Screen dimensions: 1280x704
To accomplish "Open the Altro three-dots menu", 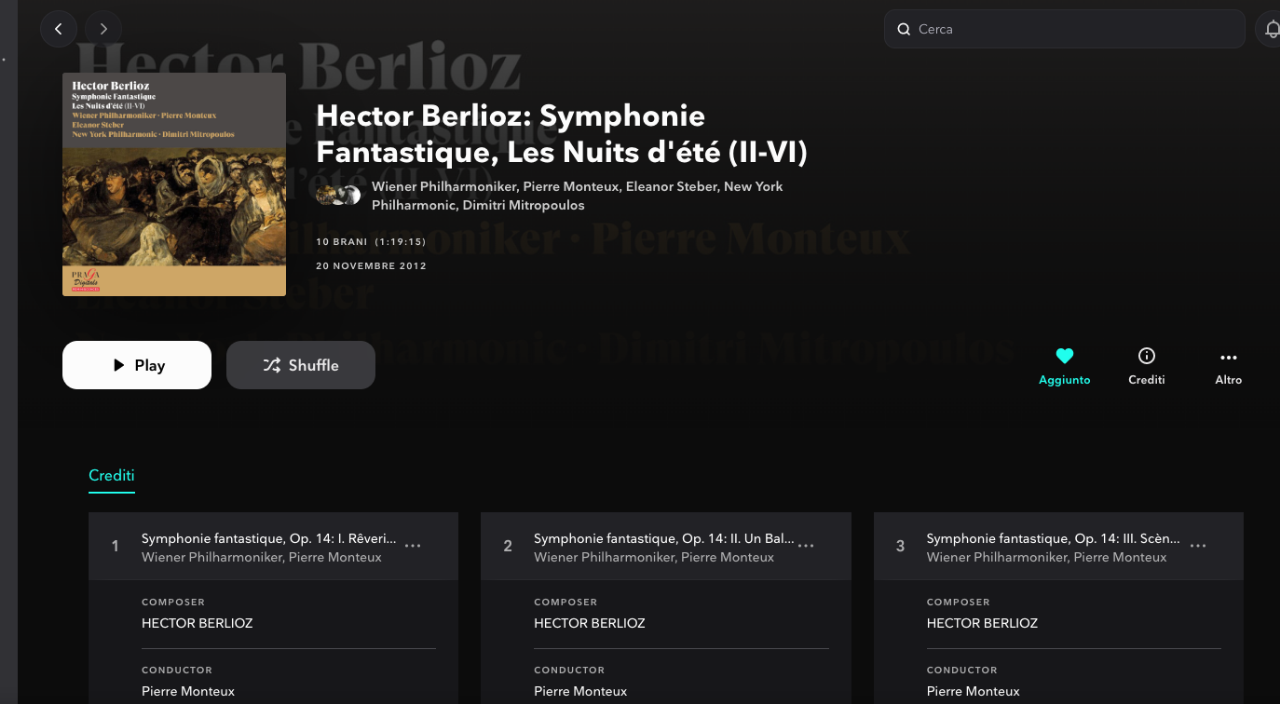I will point(1228,357).
